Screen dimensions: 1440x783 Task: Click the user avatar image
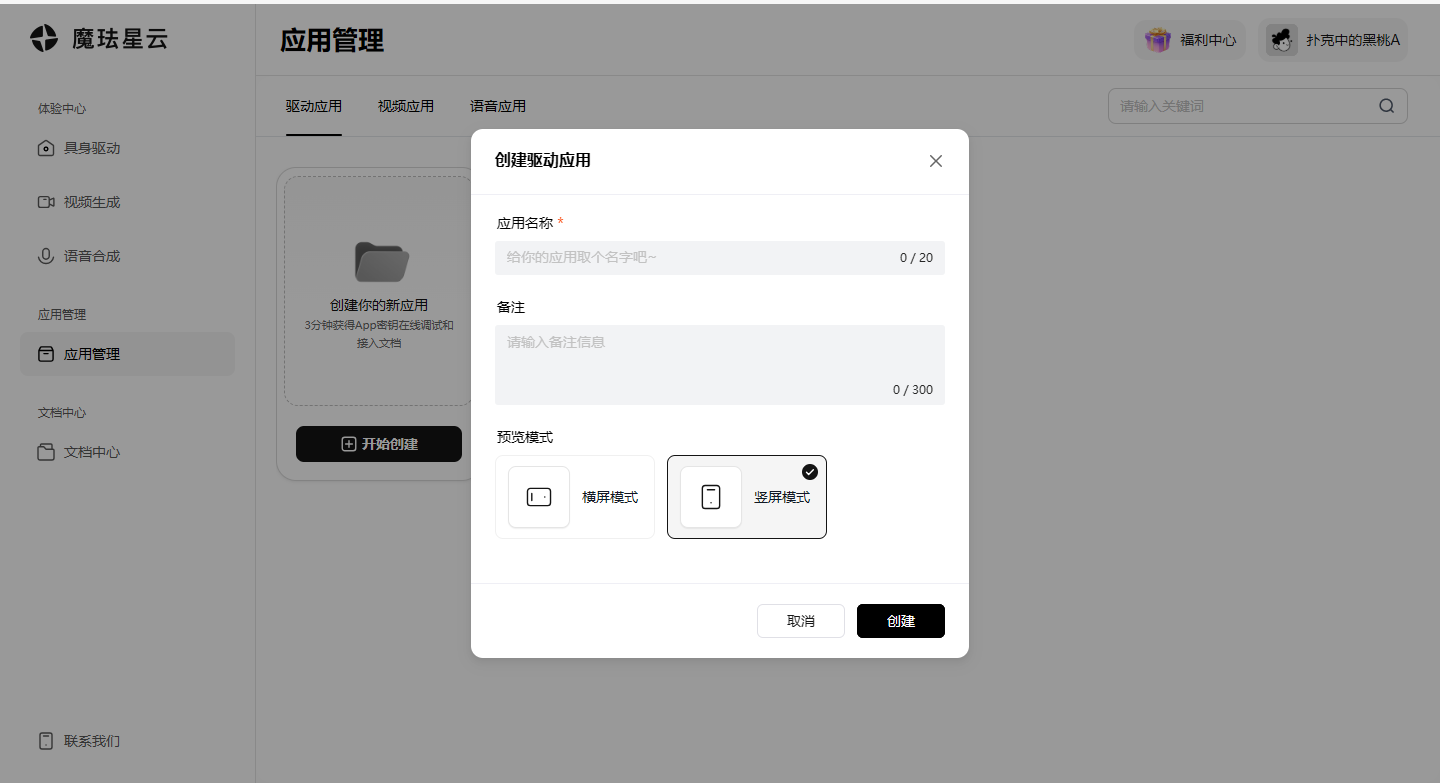pos(1282,40)
